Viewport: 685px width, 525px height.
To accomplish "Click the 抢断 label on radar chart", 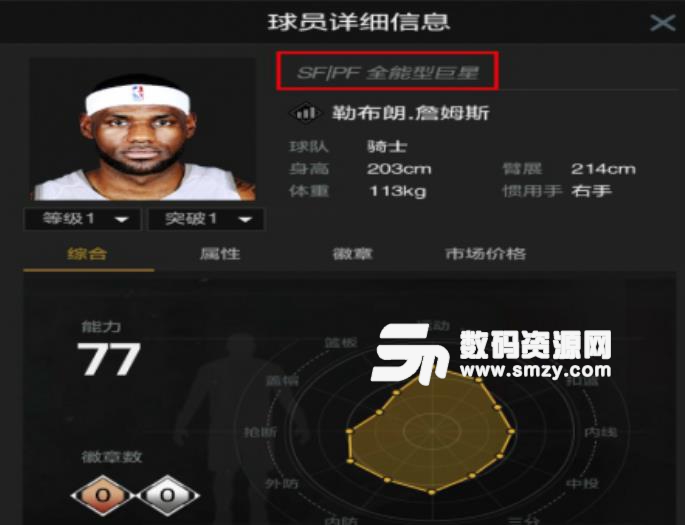I will (261, 432).
